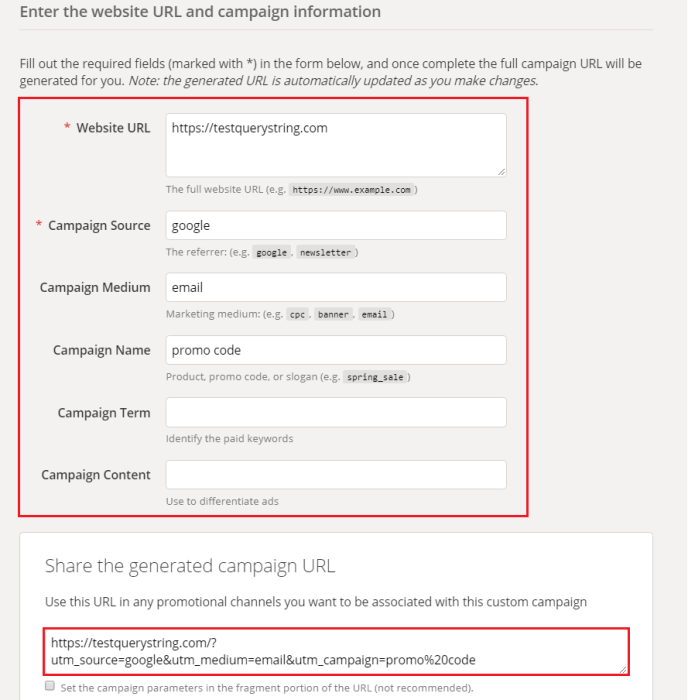
Task: Click the Campaign Source label text
Action: click(99, 226)
